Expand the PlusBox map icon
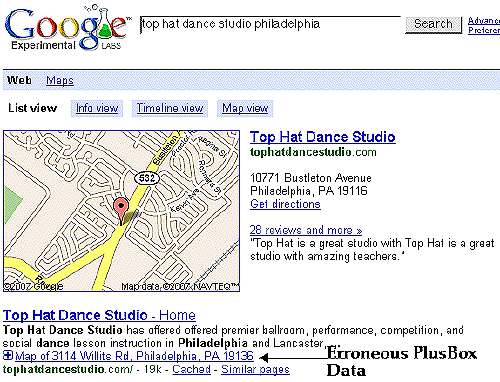 pyautogui.click(x=8, y=355)
